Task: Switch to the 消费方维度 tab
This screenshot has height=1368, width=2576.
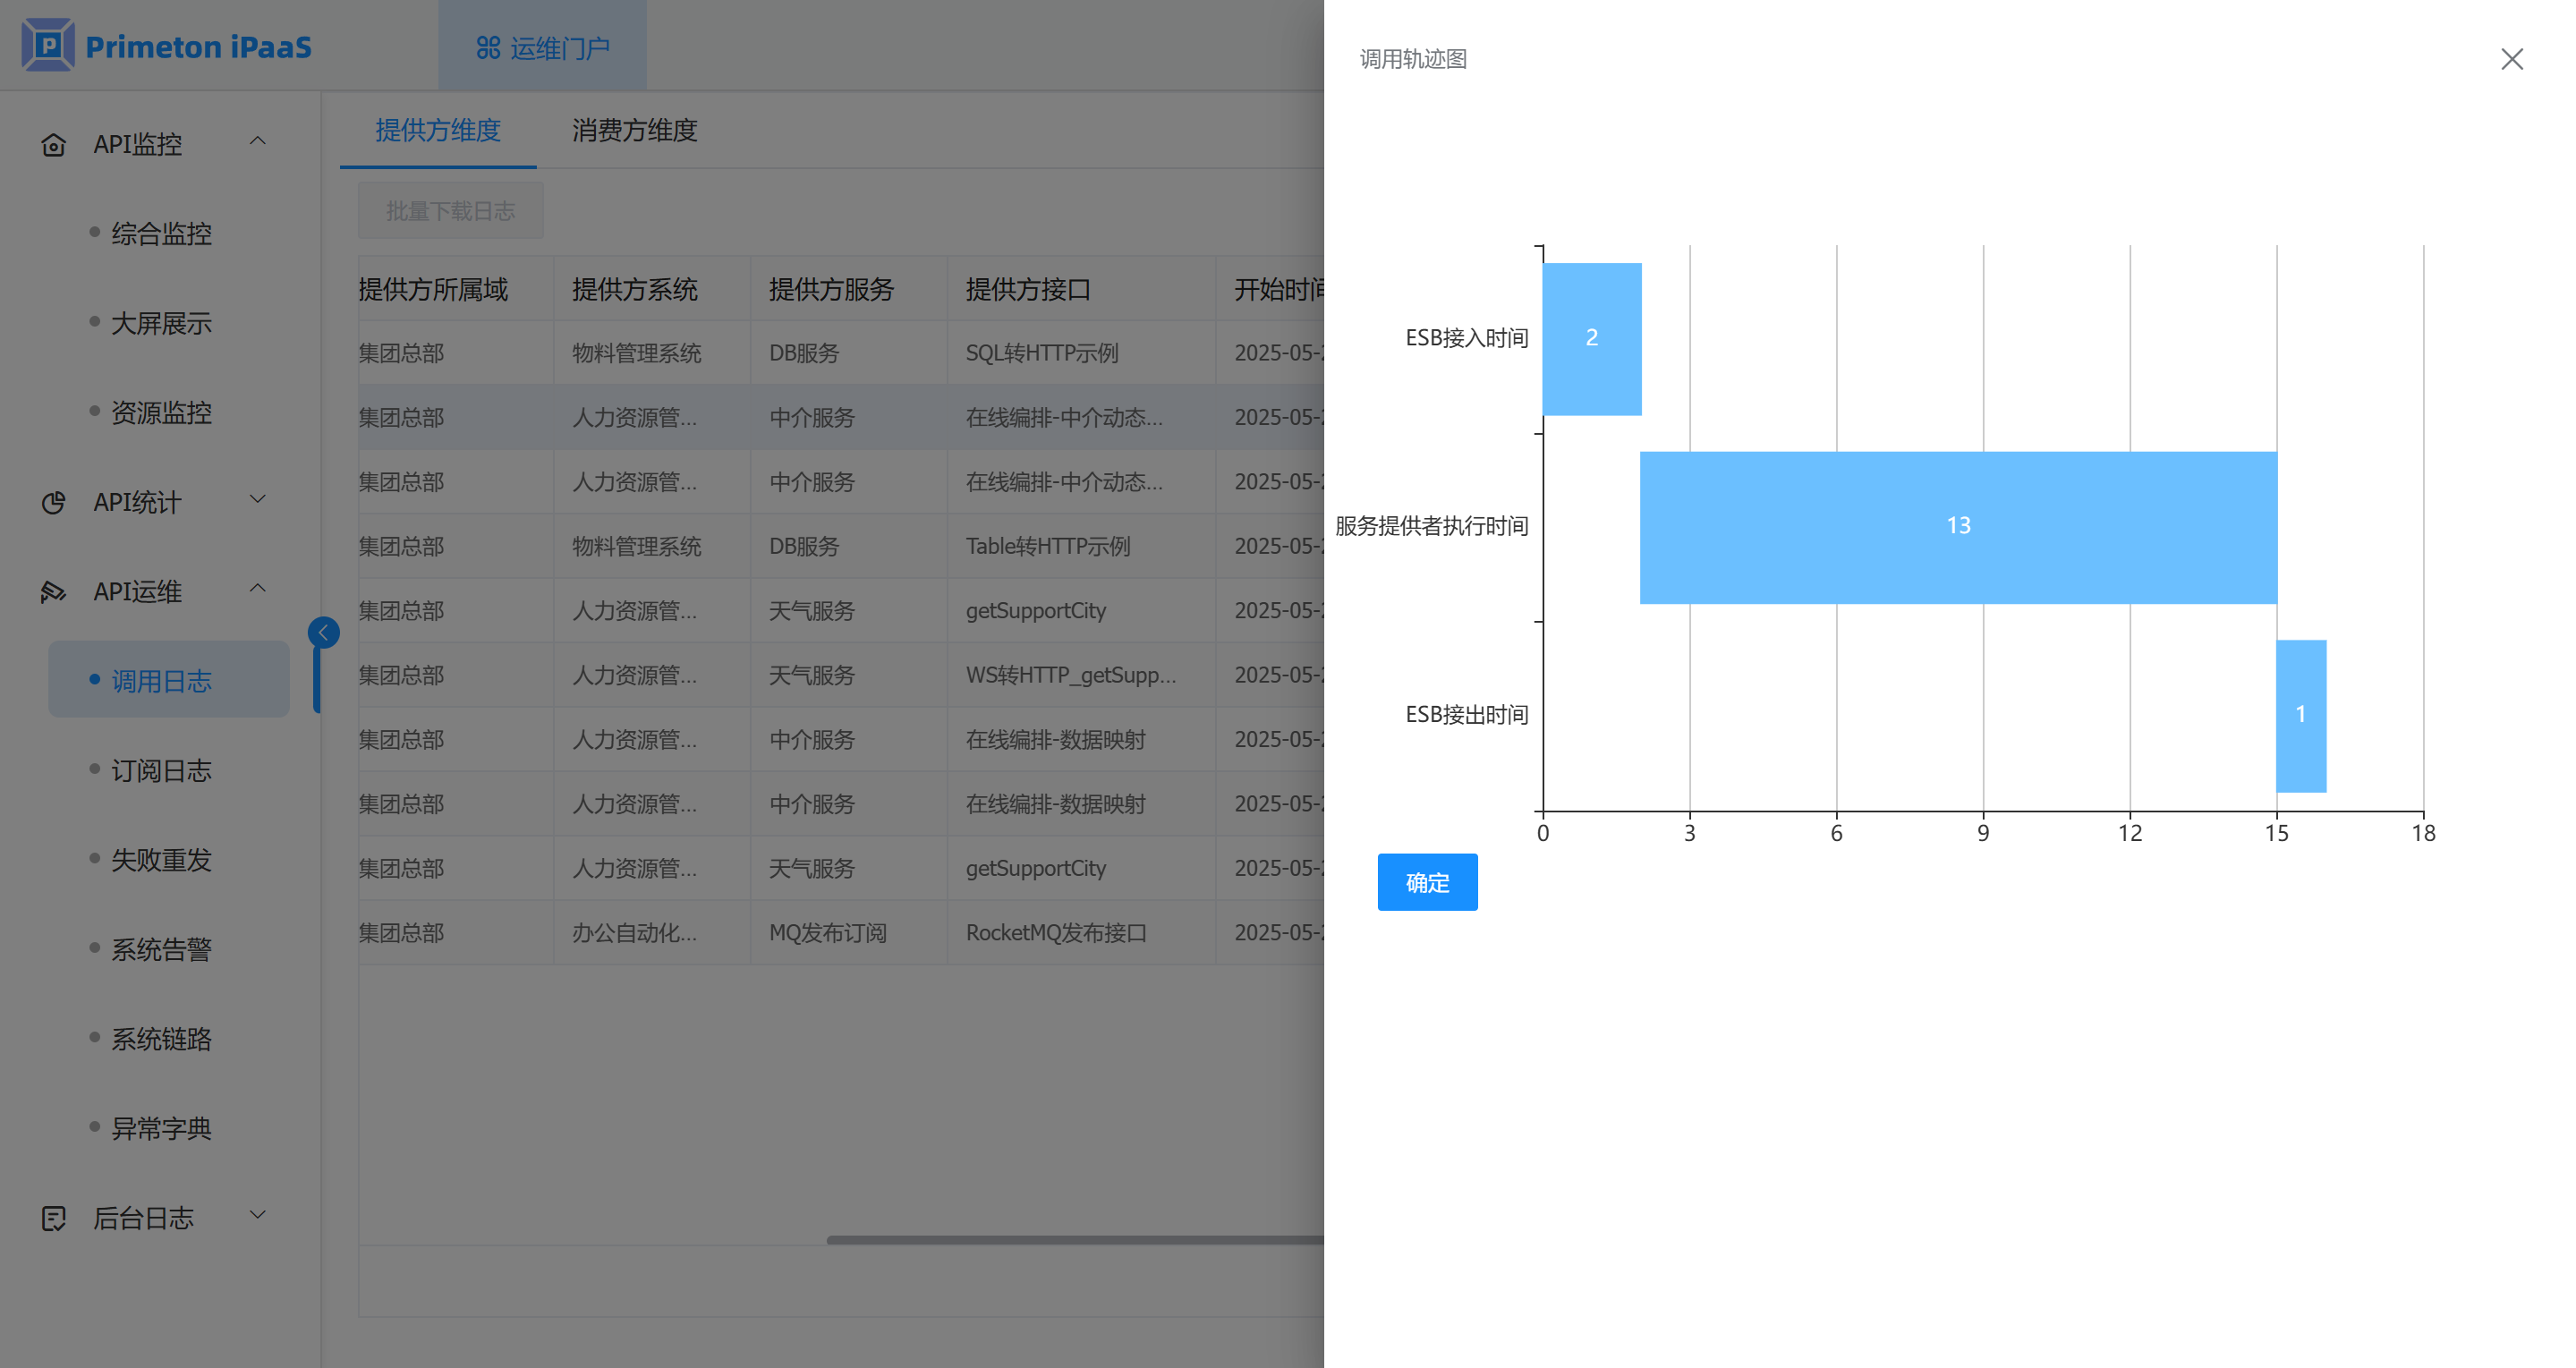Action: (634, 130)
